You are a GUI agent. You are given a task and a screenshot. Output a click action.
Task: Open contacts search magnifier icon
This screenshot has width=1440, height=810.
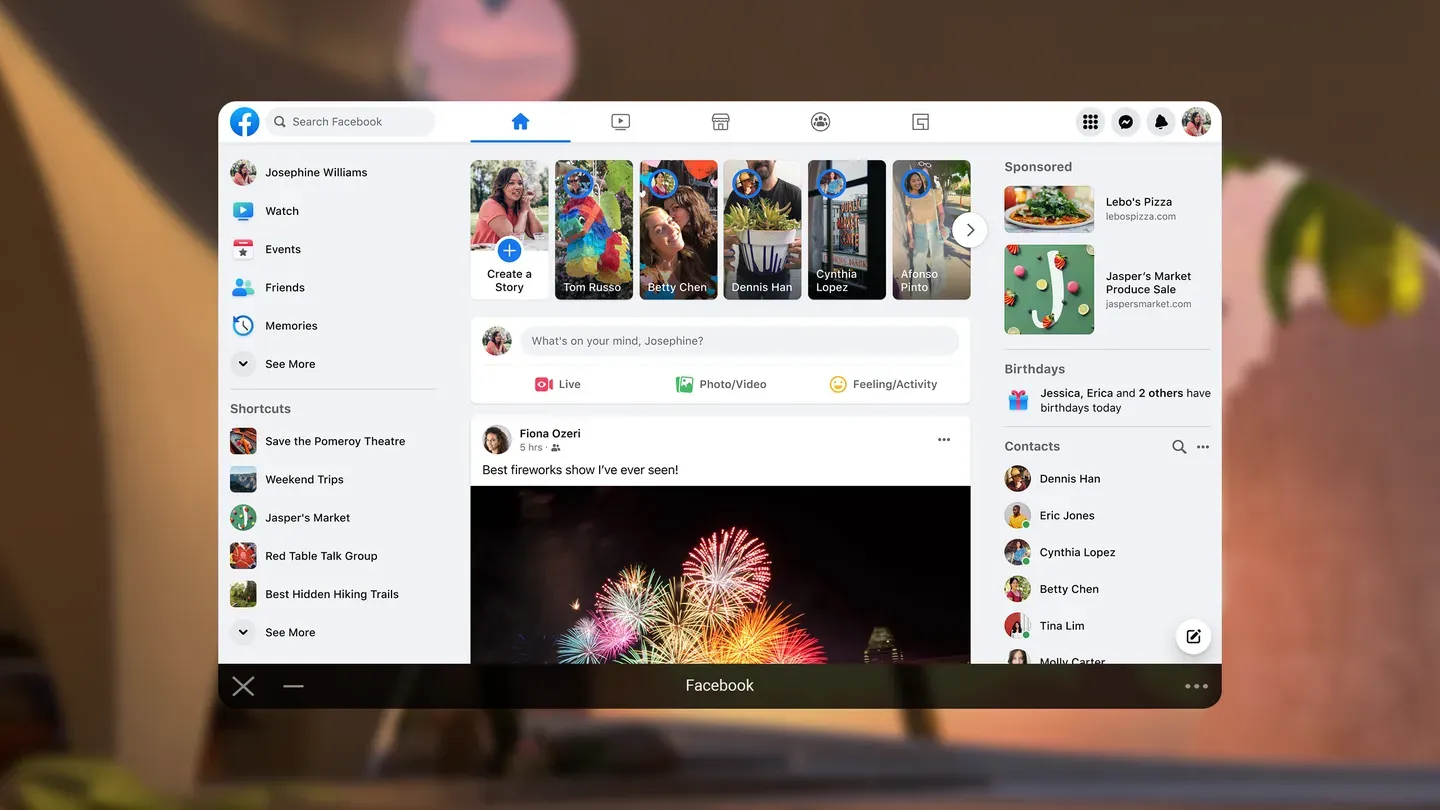point(1179,446)
